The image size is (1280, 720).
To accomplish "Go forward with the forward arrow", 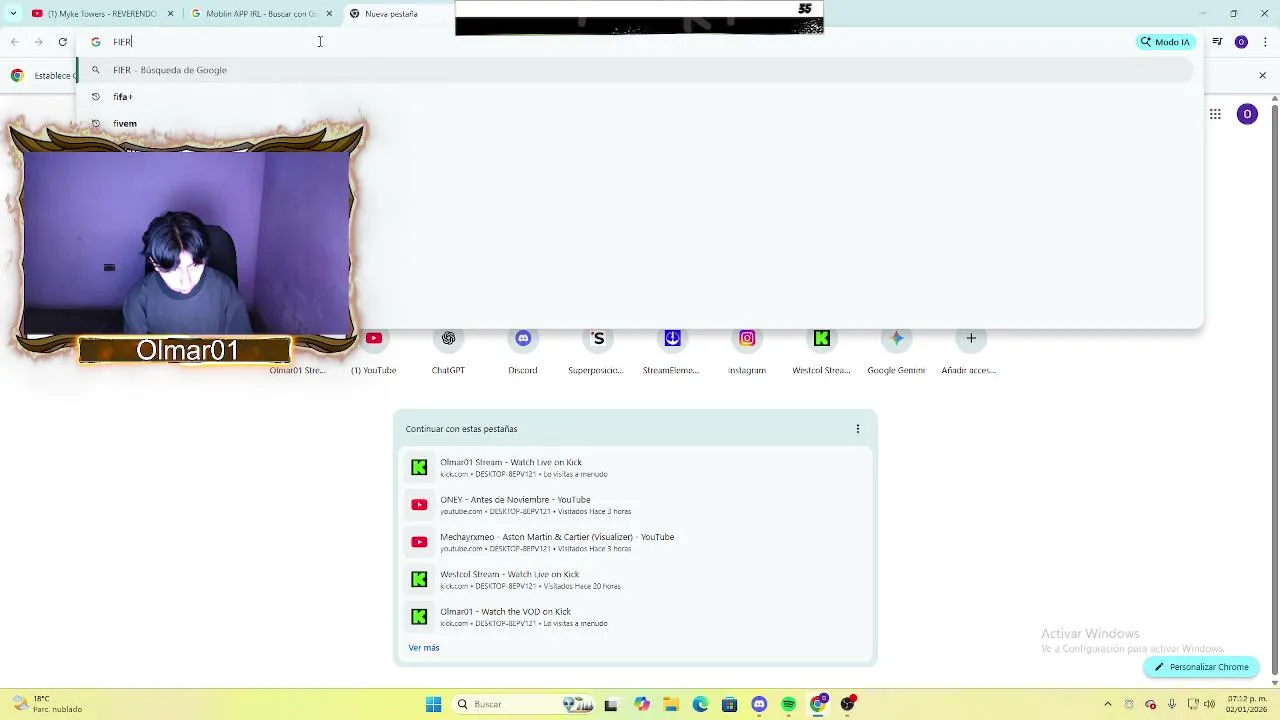I will tap(38, 42).
